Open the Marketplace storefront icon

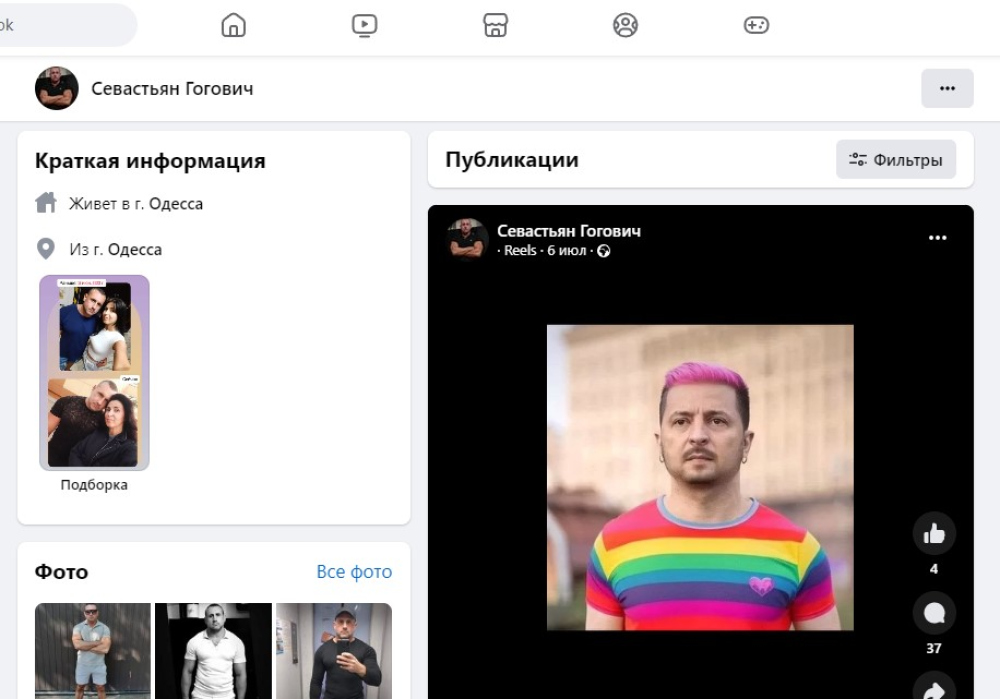(495, 25)
